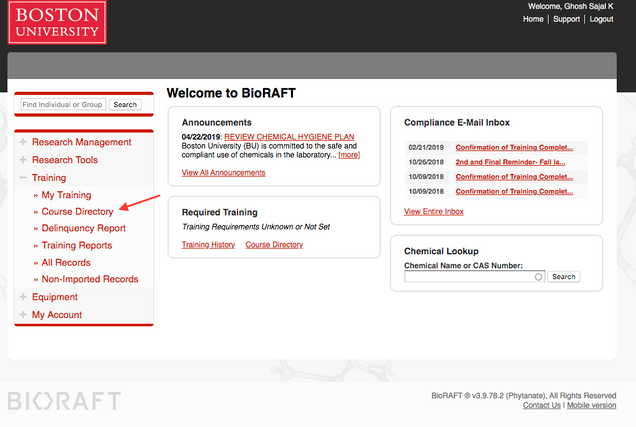Click the 02/21/2019 date in the inbox

(x=426, y=147)
